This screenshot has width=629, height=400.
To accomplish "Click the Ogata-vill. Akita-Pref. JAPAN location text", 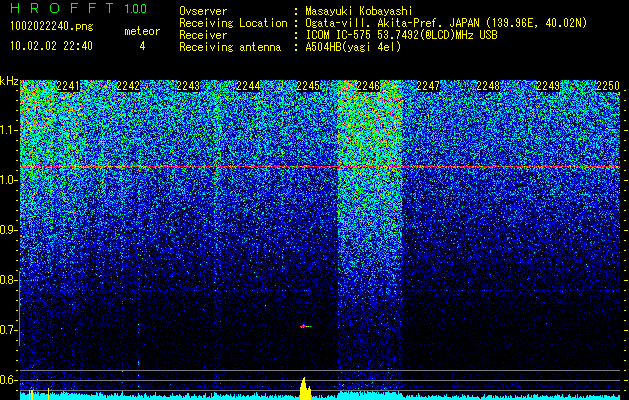I will tap(446, 23).
